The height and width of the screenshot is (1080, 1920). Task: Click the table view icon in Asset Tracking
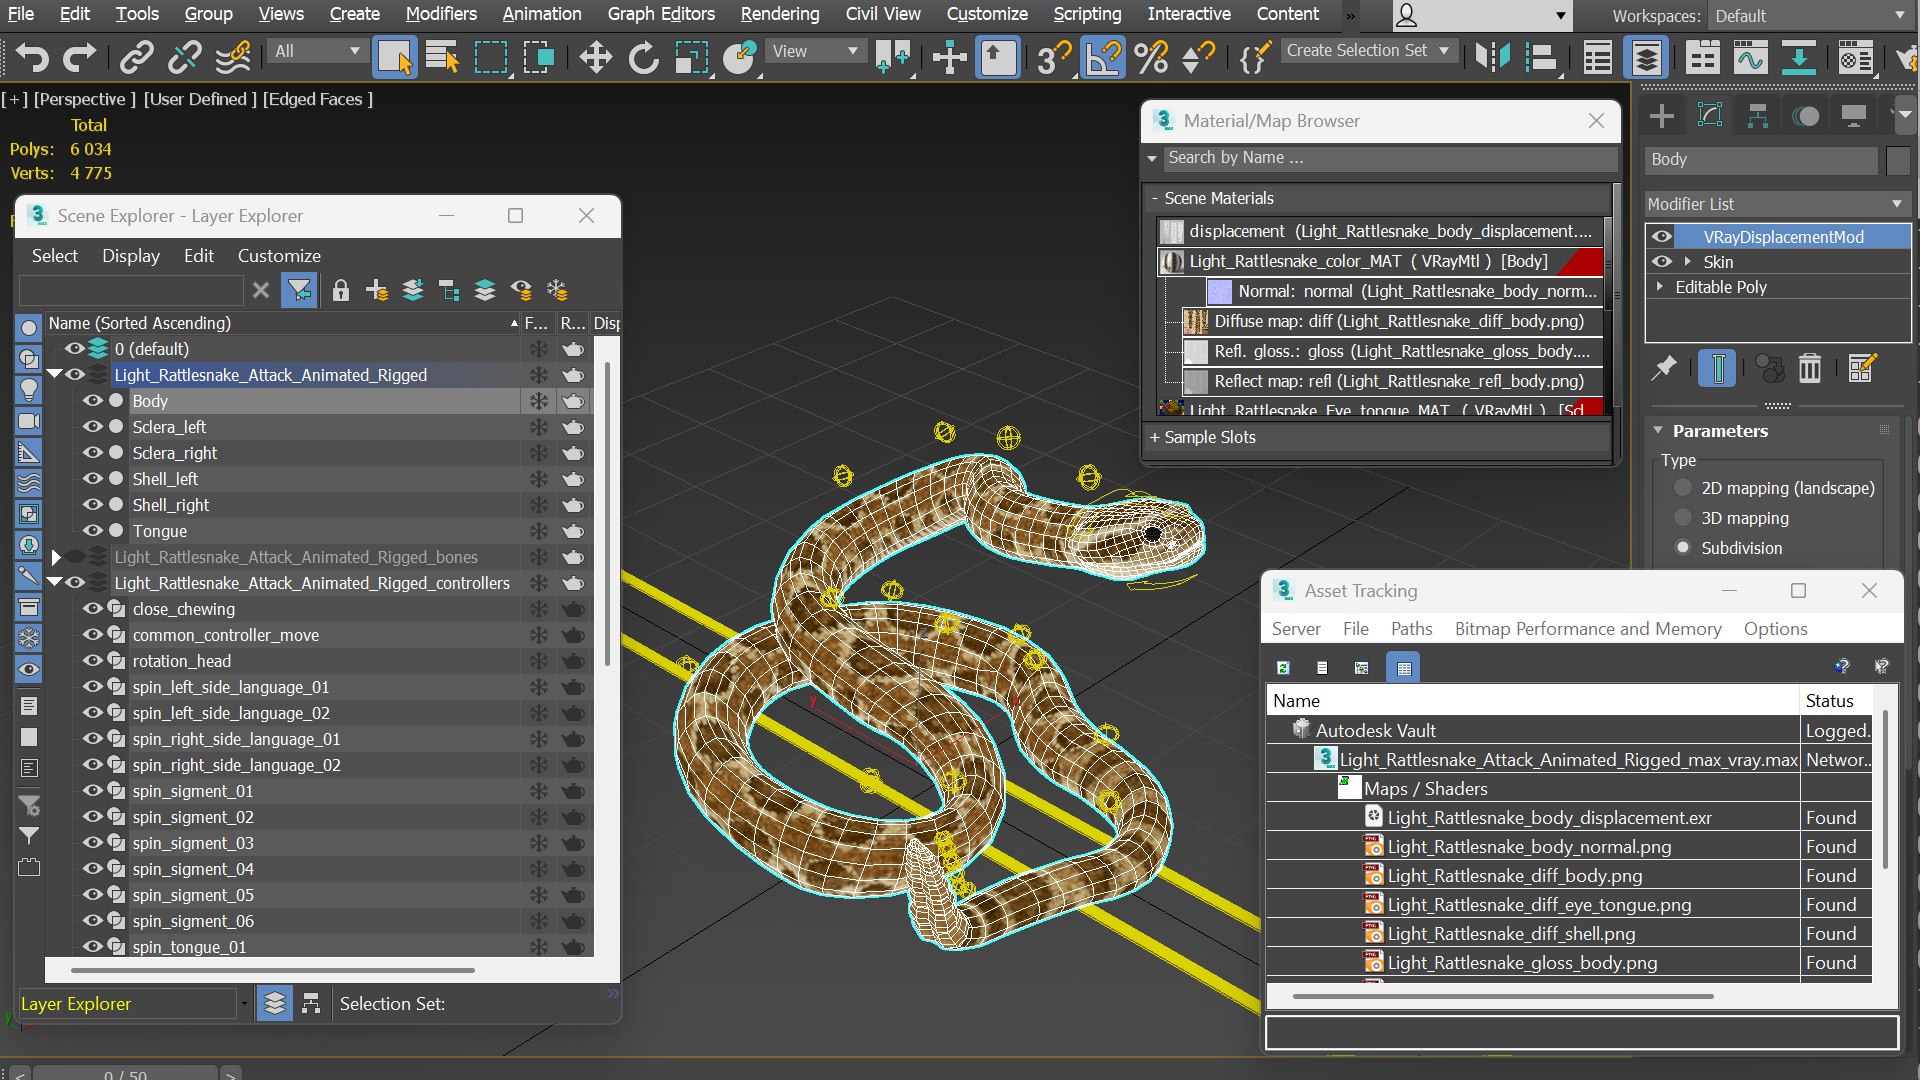pyautogui.click(x=1404, y=667)
